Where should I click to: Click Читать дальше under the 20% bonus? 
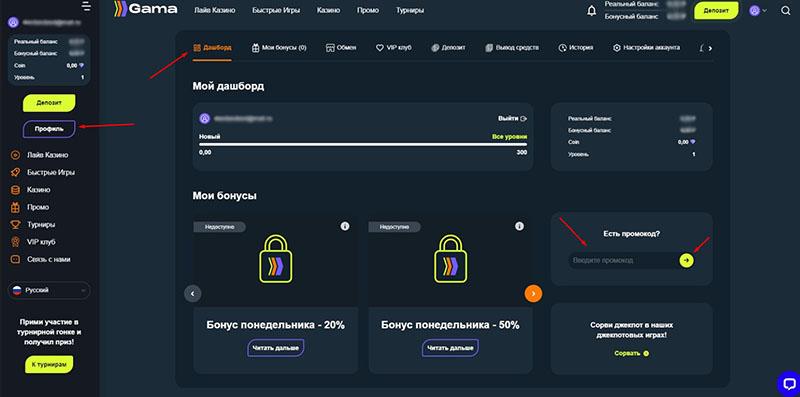click(276, 348)
